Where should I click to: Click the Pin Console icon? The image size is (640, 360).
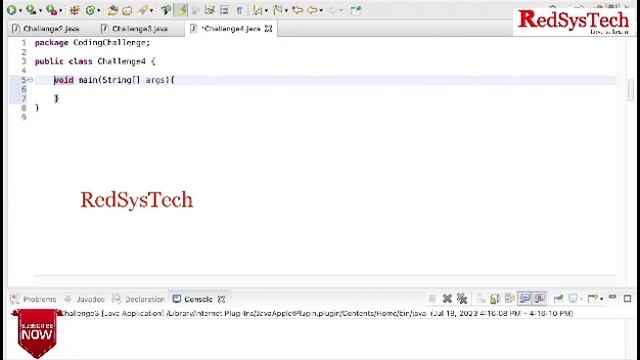click(558, 299)
